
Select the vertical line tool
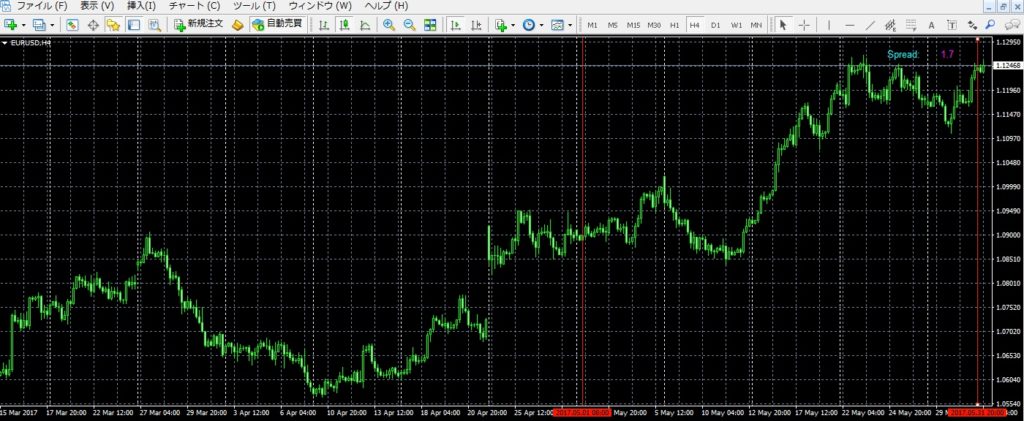point(829,24)
